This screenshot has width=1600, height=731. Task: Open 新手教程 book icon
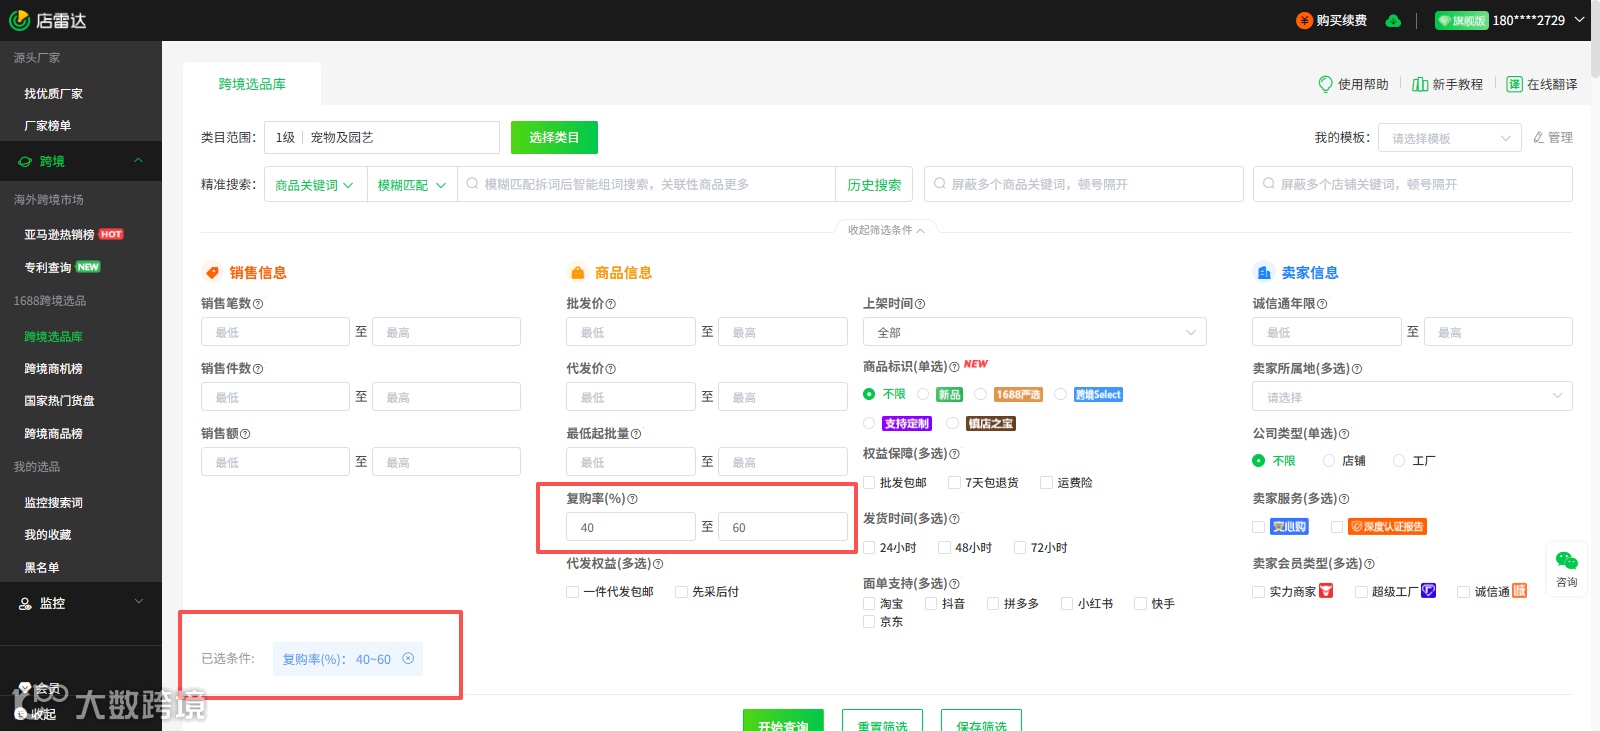1420,84
